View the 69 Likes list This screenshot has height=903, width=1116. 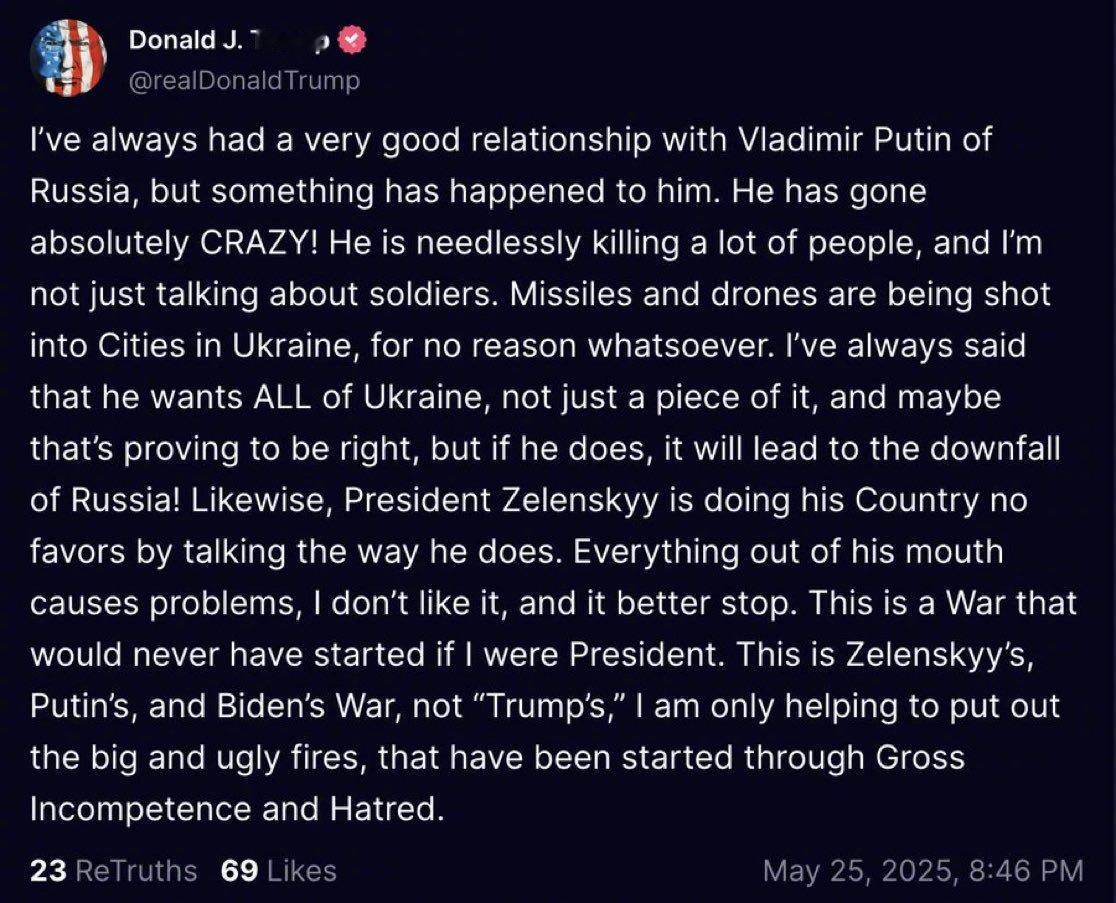pos(279,871)
